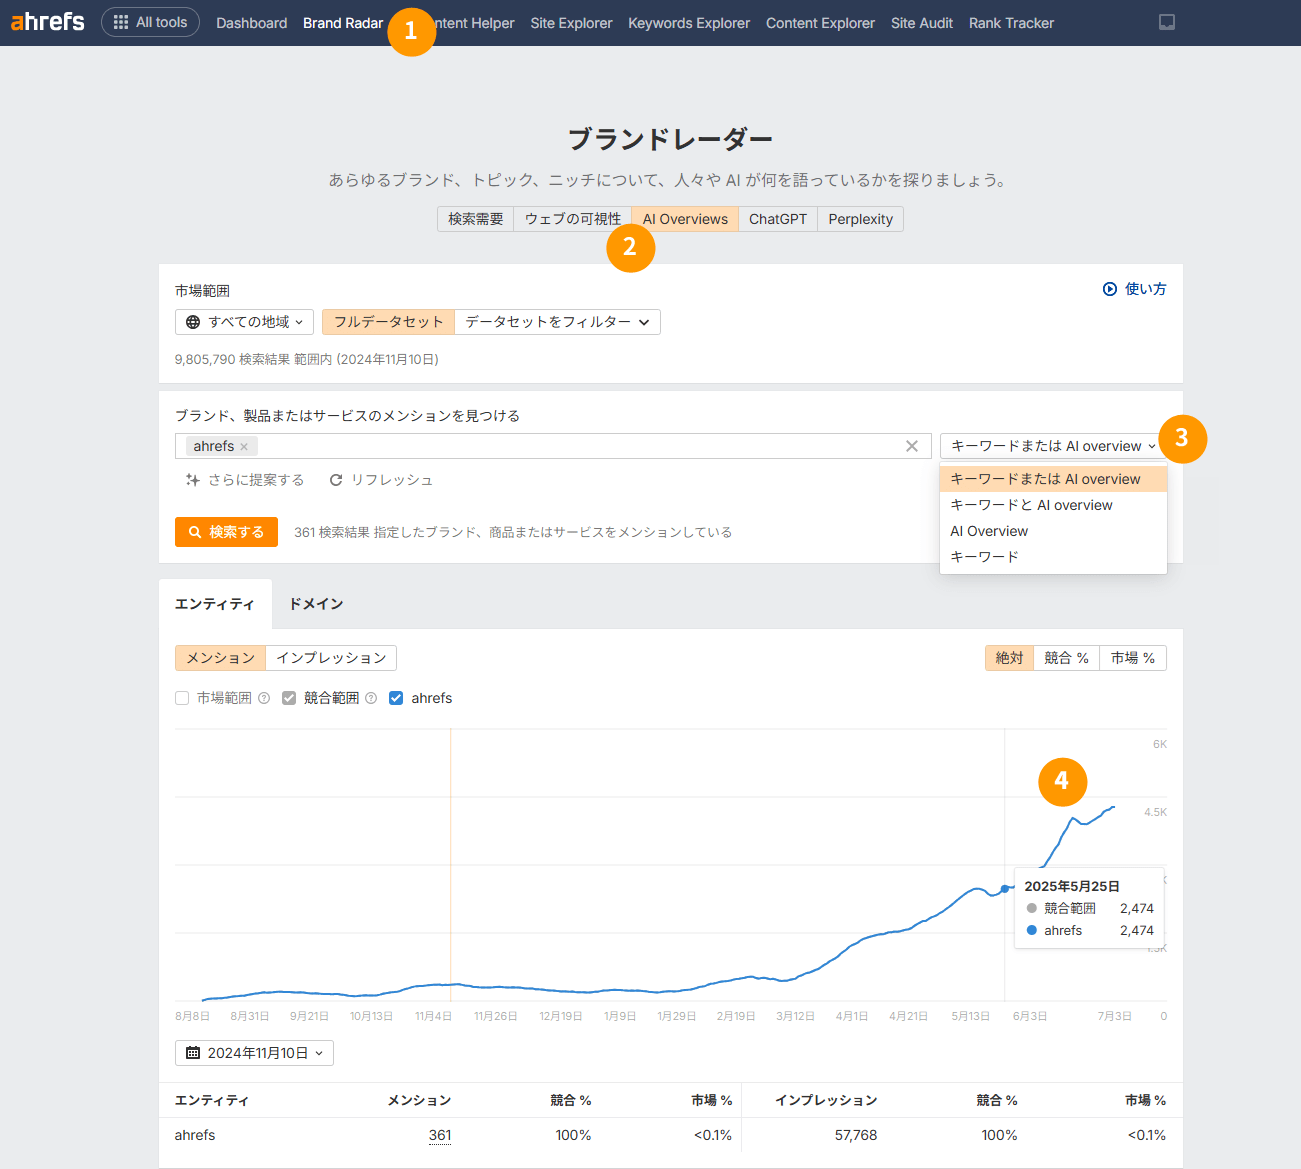Remove the ahrefs keyword tag with its X
The width and height of the screenshot is (1301, 1169).
click(x=243, y=446)
